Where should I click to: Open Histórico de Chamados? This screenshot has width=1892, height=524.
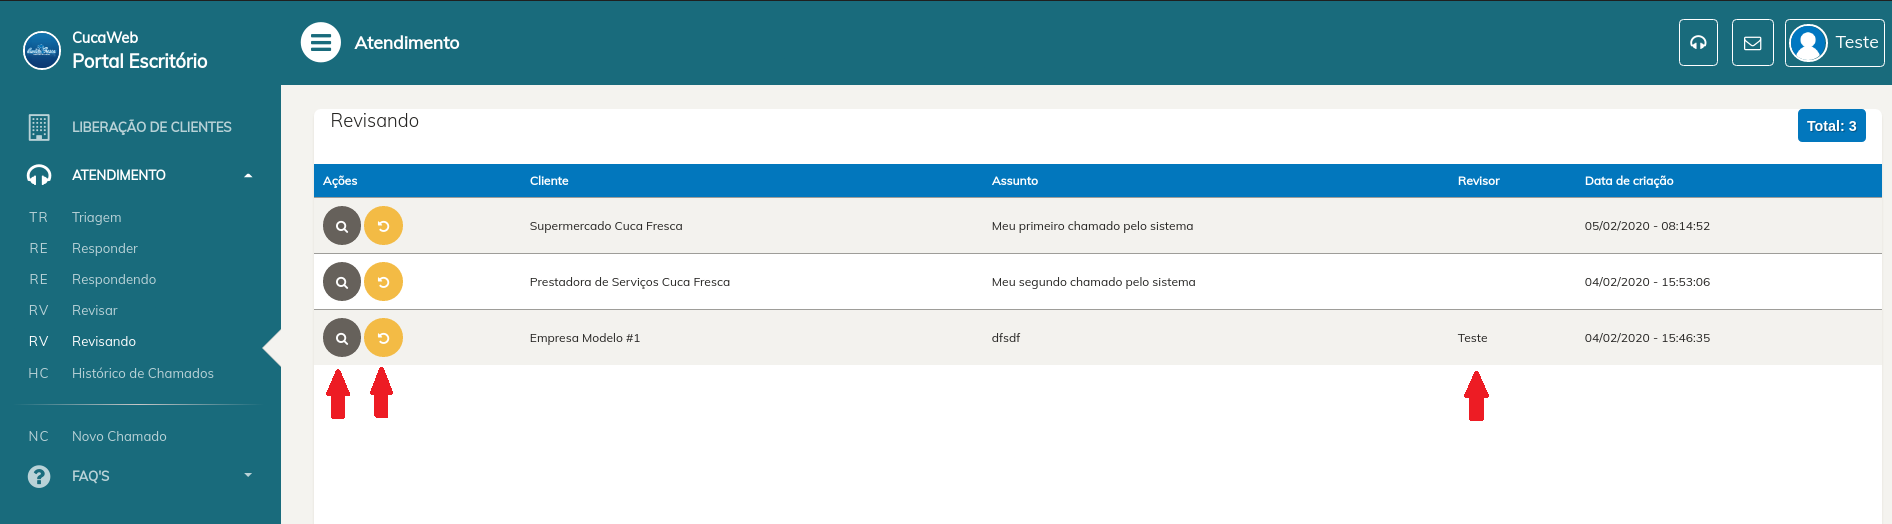tap(143, 373)
